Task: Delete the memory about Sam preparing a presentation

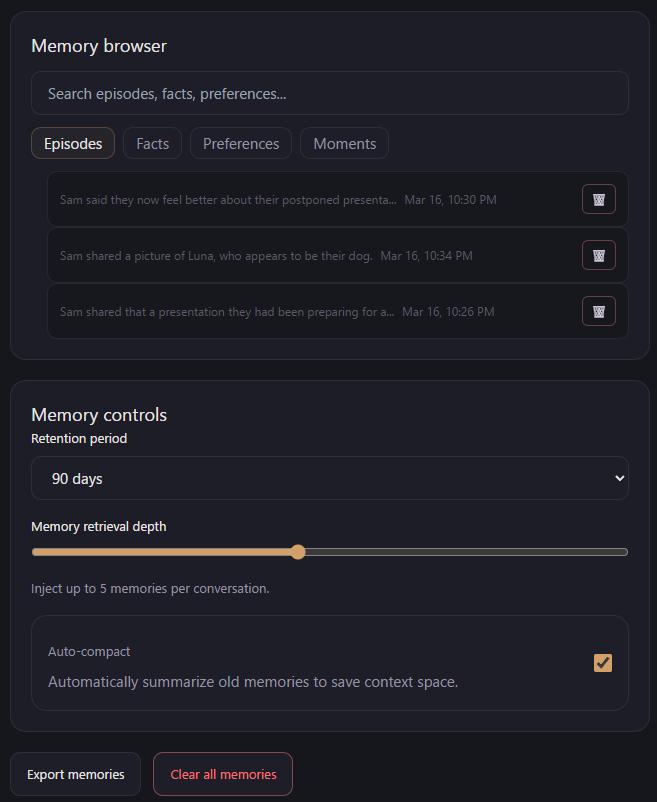Action: 598,311
